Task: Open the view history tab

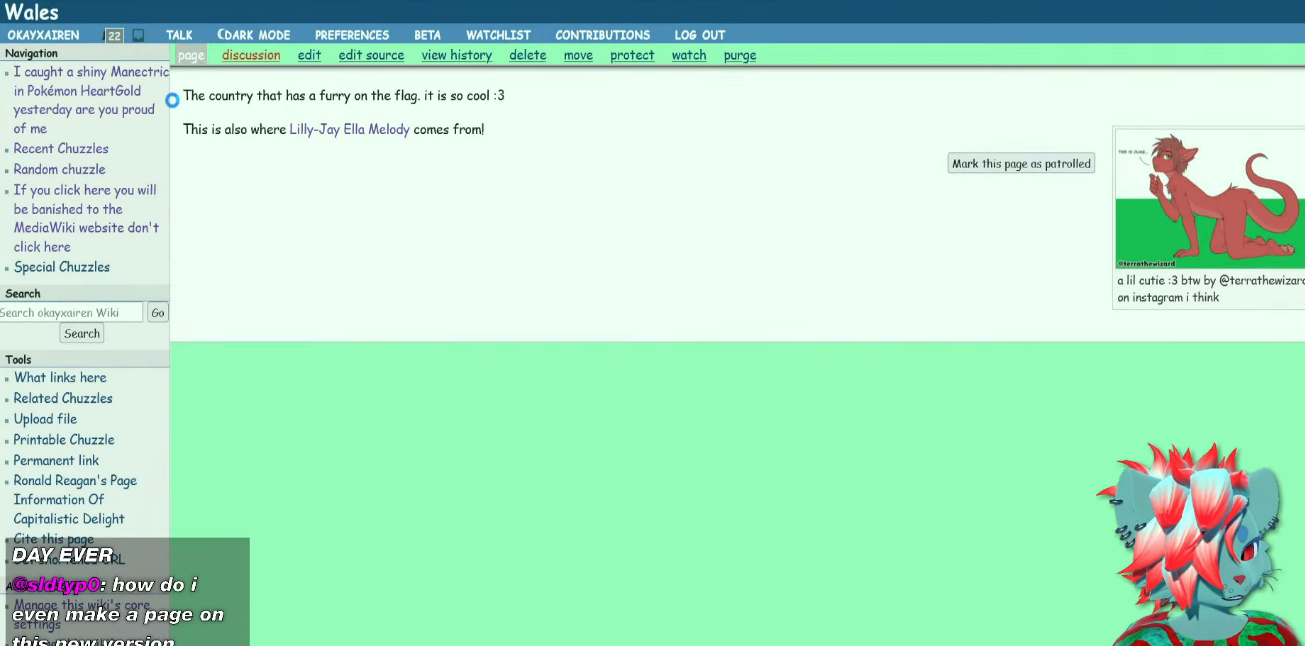Action: [456, 55]
